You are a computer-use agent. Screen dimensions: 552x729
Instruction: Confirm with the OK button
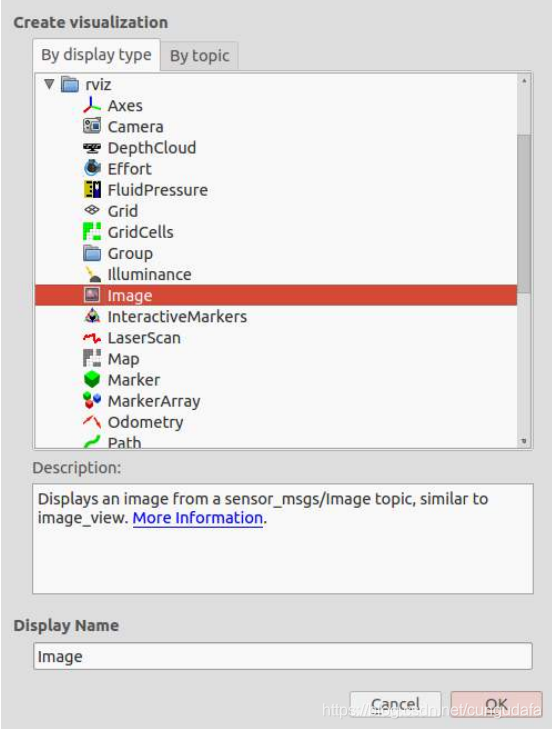(496, 704)
